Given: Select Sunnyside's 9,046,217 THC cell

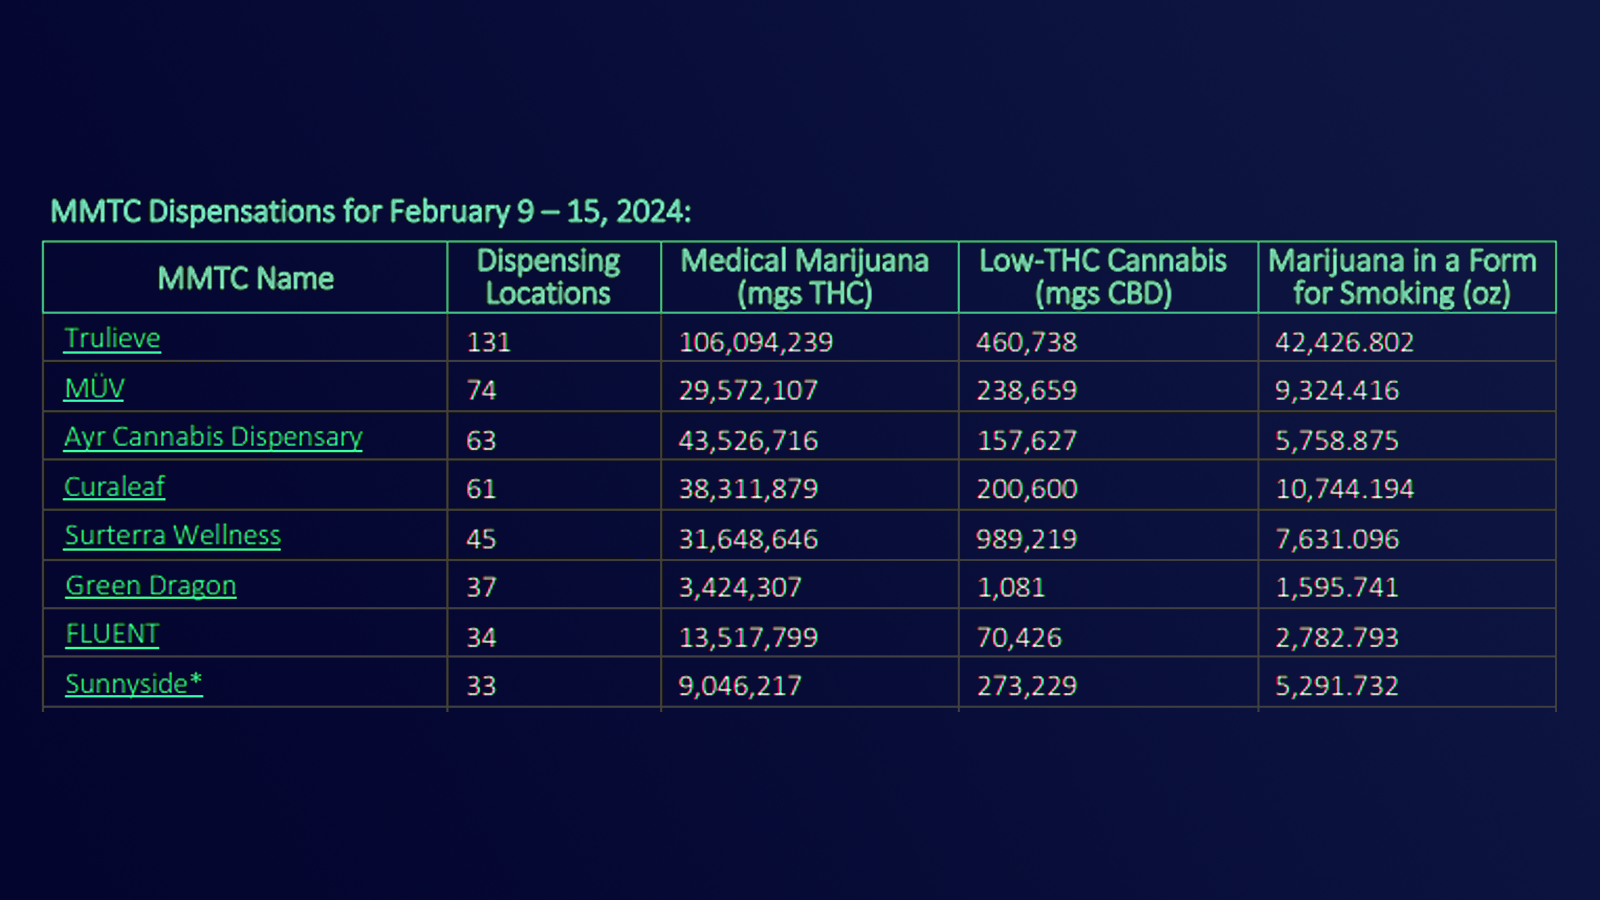Looking at the screenshot, I should (810, 684).
